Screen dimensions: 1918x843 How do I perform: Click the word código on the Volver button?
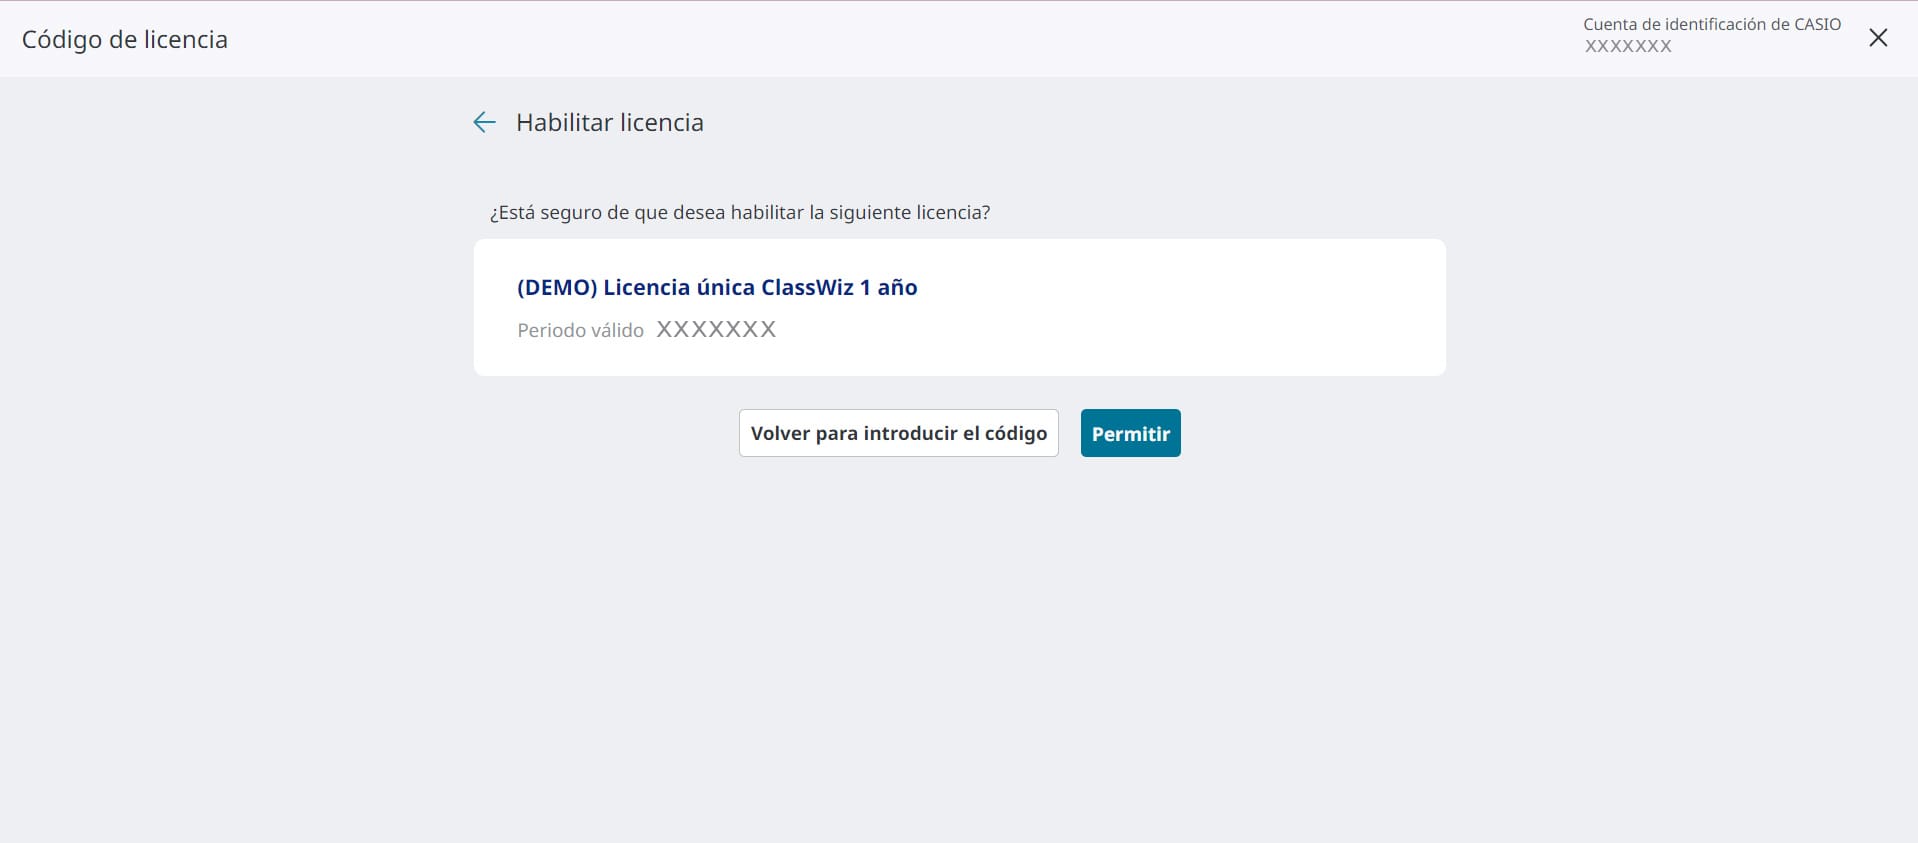tap(1015, 433)
